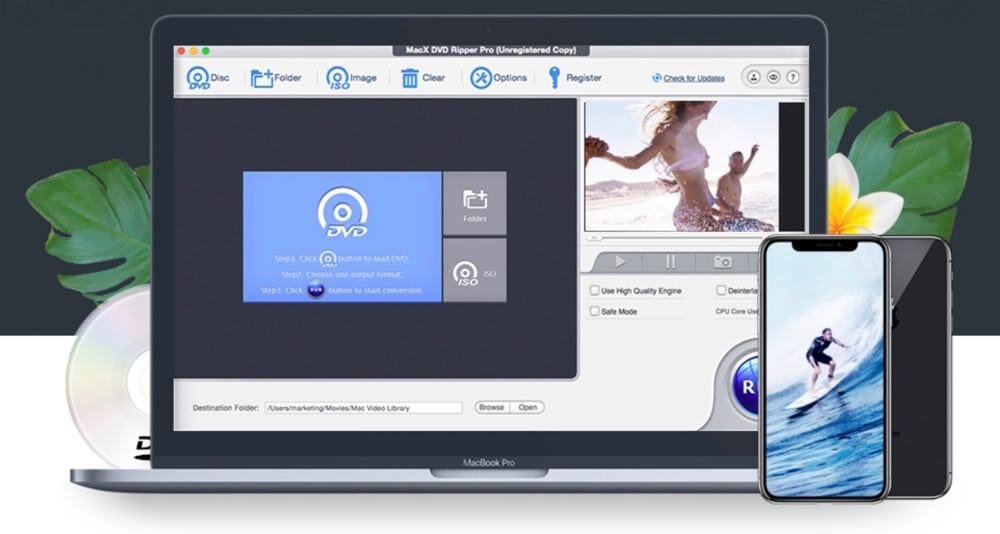The height and width of the screenshot is (534, 1000).
Task: Click Open next to Browse
Action: pos(527,407)
